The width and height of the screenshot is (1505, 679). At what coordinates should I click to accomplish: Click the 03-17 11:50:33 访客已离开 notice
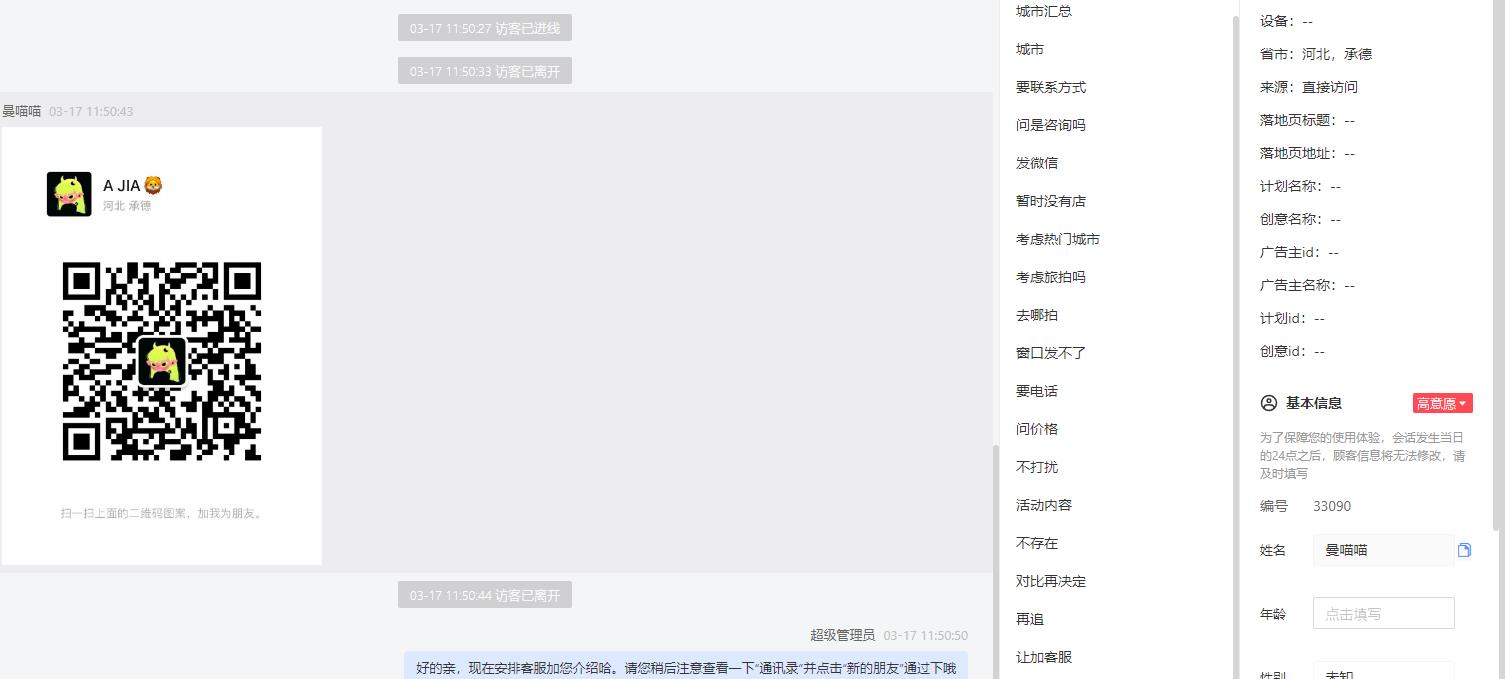click(485, 71)
